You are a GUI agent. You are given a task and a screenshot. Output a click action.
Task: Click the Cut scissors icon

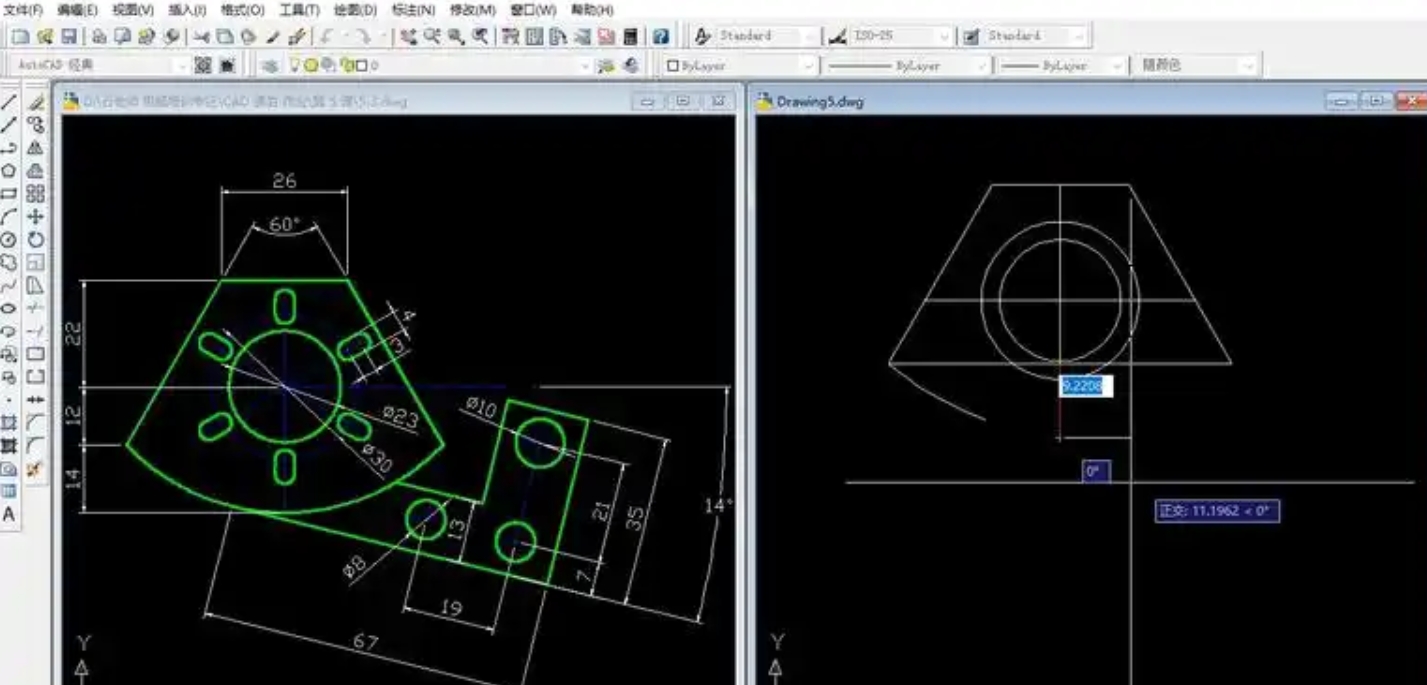201,37
